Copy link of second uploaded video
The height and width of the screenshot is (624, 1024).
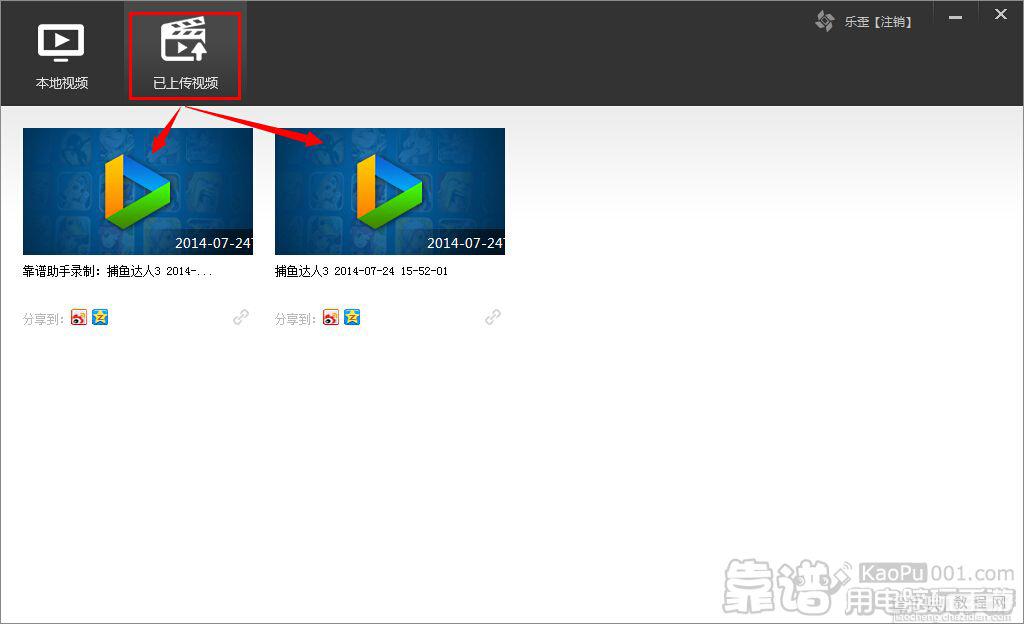click(493, 317)
